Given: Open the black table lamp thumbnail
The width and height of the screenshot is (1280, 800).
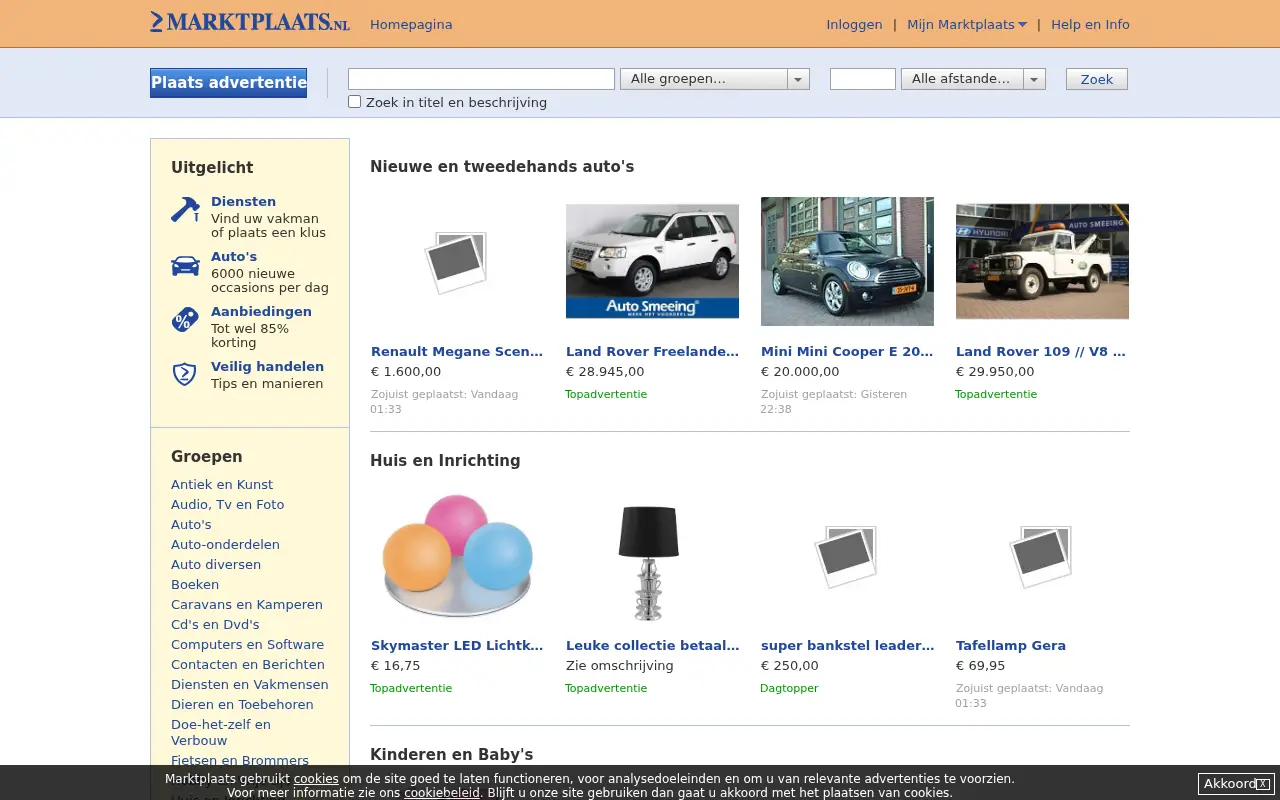Looking at the screenshot, I should (649, 562).
